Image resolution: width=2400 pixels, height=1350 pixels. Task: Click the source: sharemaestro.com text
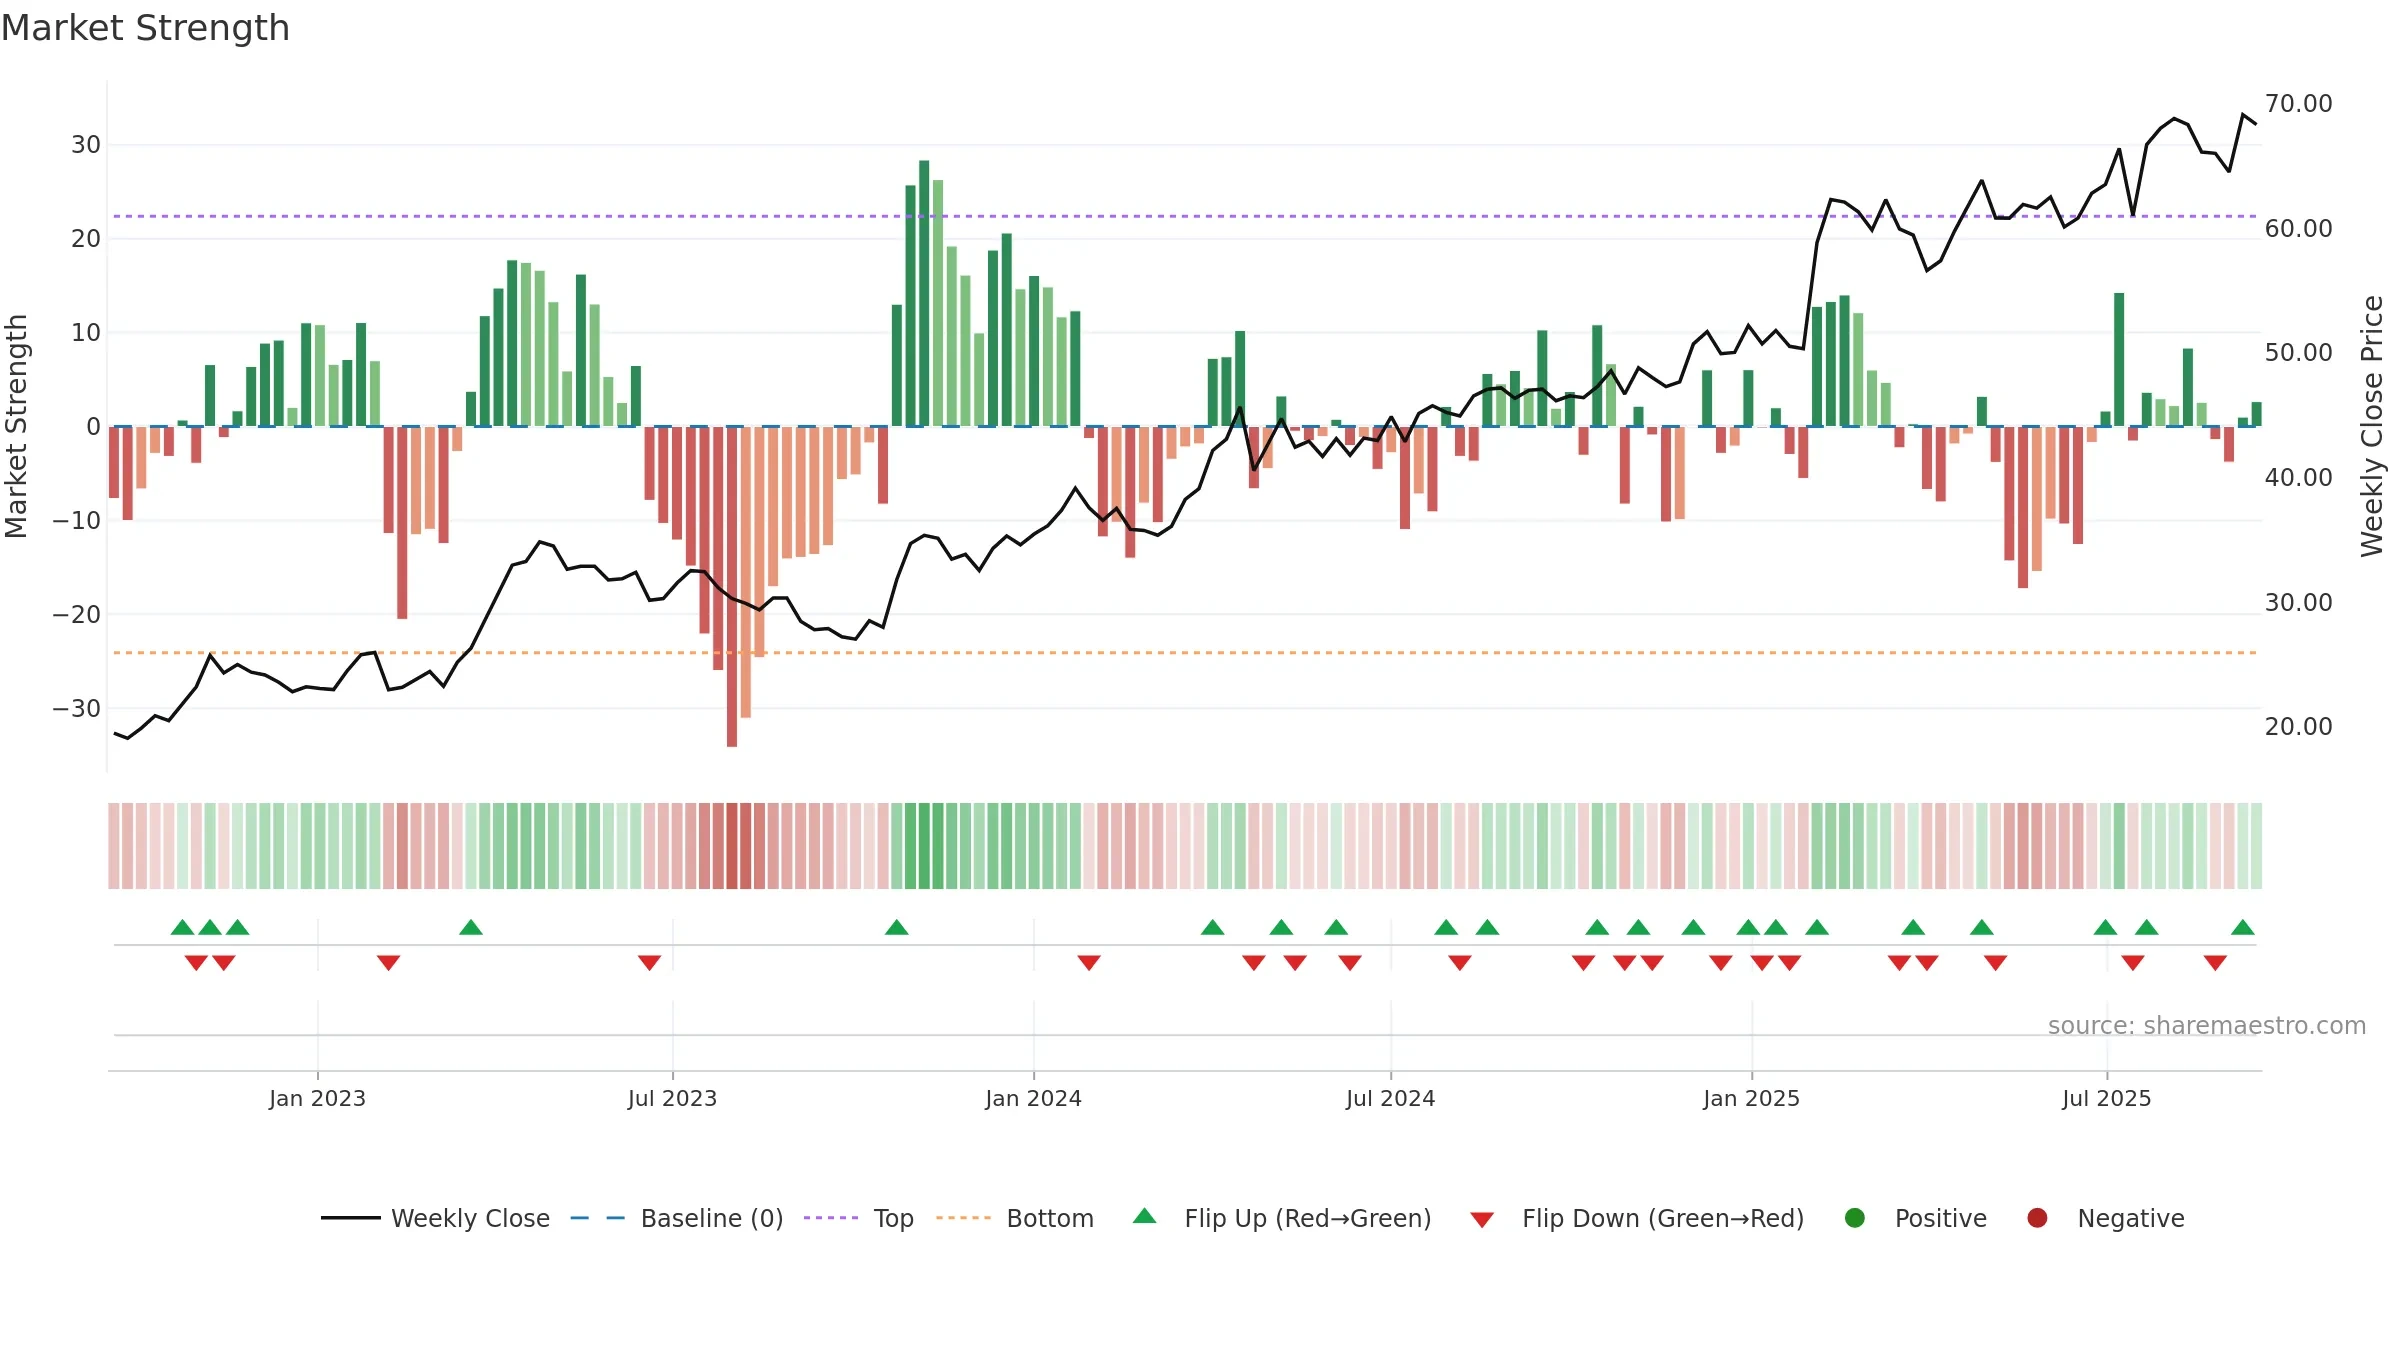2206,1026
